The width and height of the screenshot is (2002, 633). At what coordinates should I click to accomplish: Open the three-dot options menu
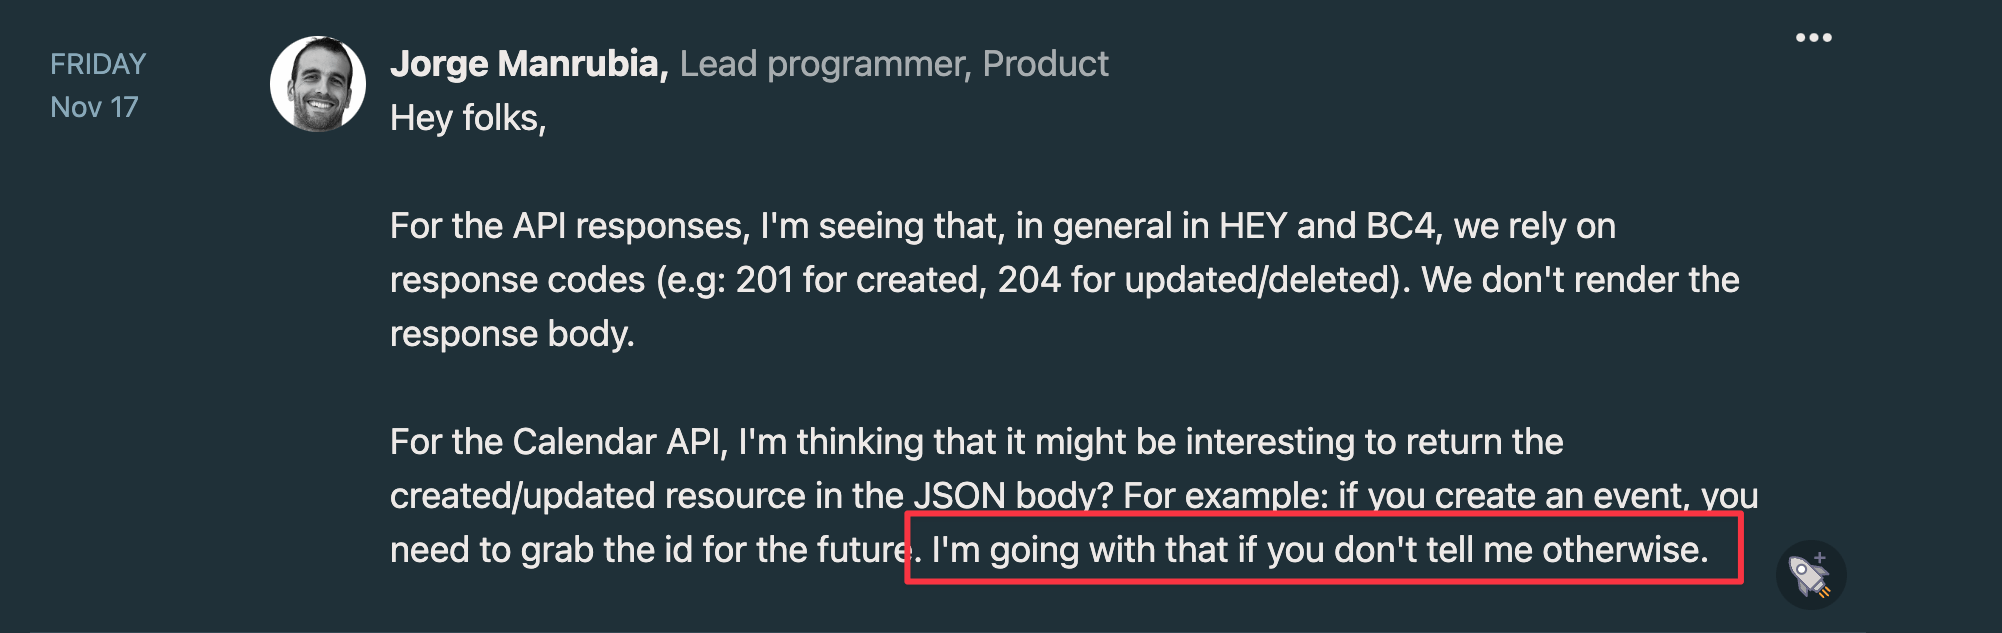click(x=1813, y=38)
